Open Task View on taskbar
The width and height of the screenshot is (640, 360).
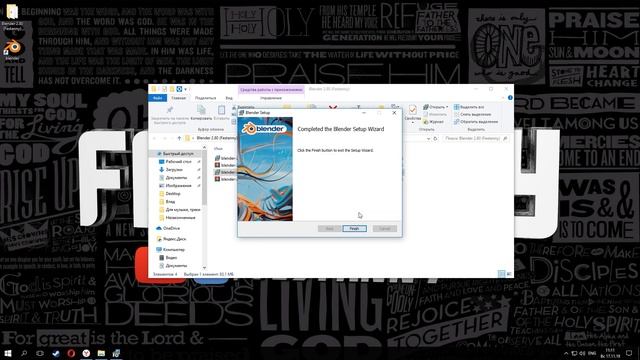point(40,353)
